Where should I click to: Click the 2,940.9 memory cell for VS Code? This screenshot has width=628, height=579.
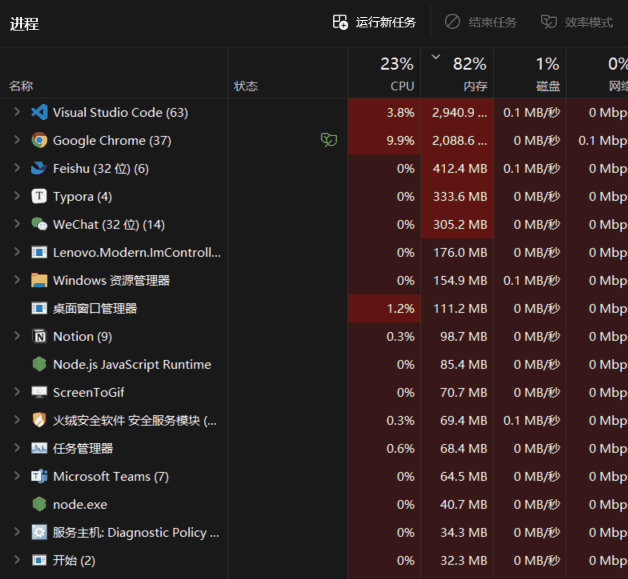(x=457, y=113)
